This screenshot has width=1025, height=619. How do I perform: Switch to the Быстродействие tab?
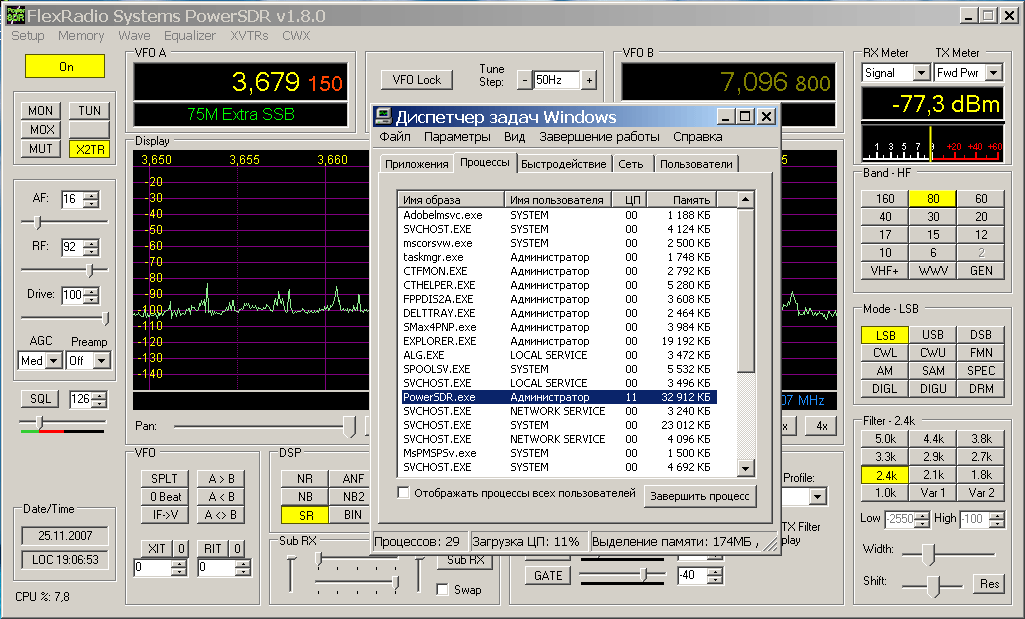pyautogui.click(x=563, y=164)
